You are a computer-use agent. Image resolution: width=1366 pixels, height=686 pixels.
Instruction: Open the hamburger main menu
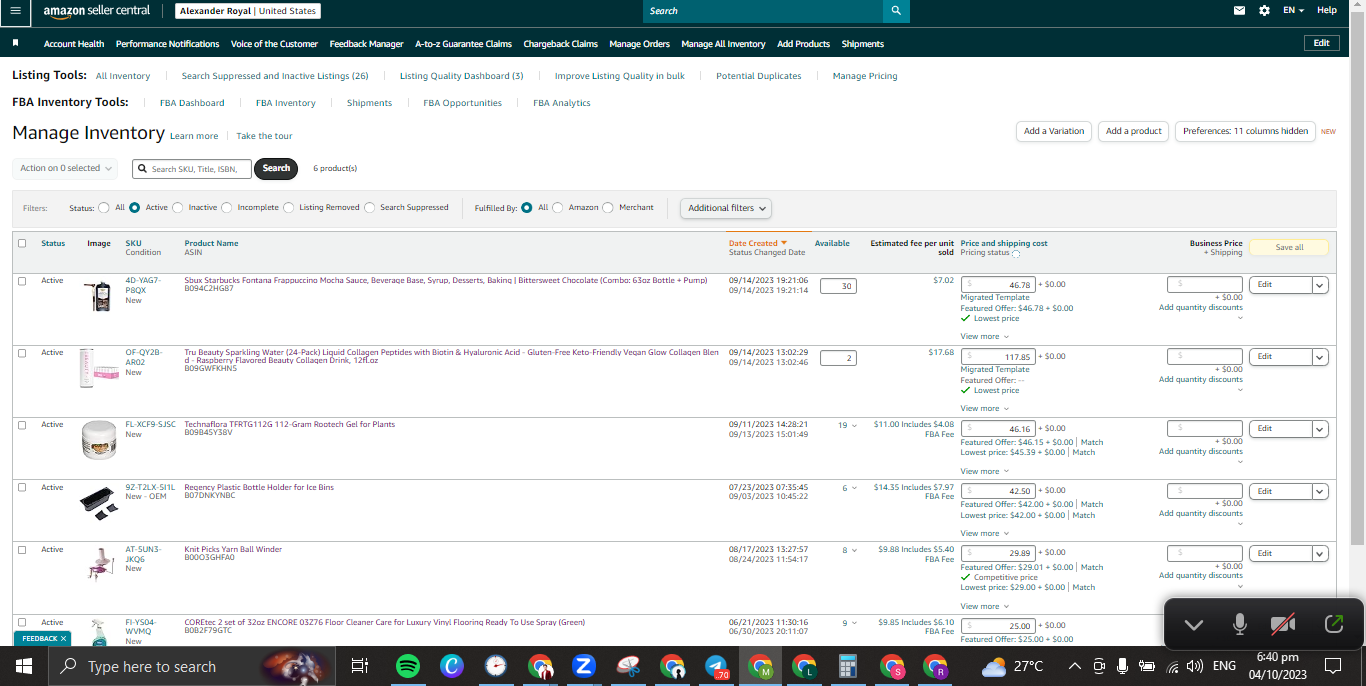14,10
